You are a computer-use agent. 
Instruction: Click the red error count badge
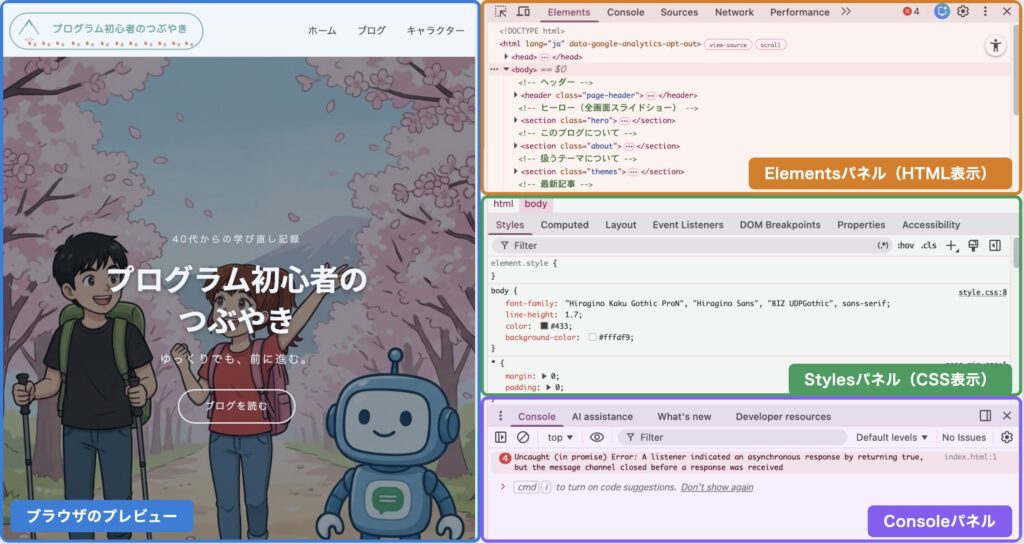coord(911,12)
